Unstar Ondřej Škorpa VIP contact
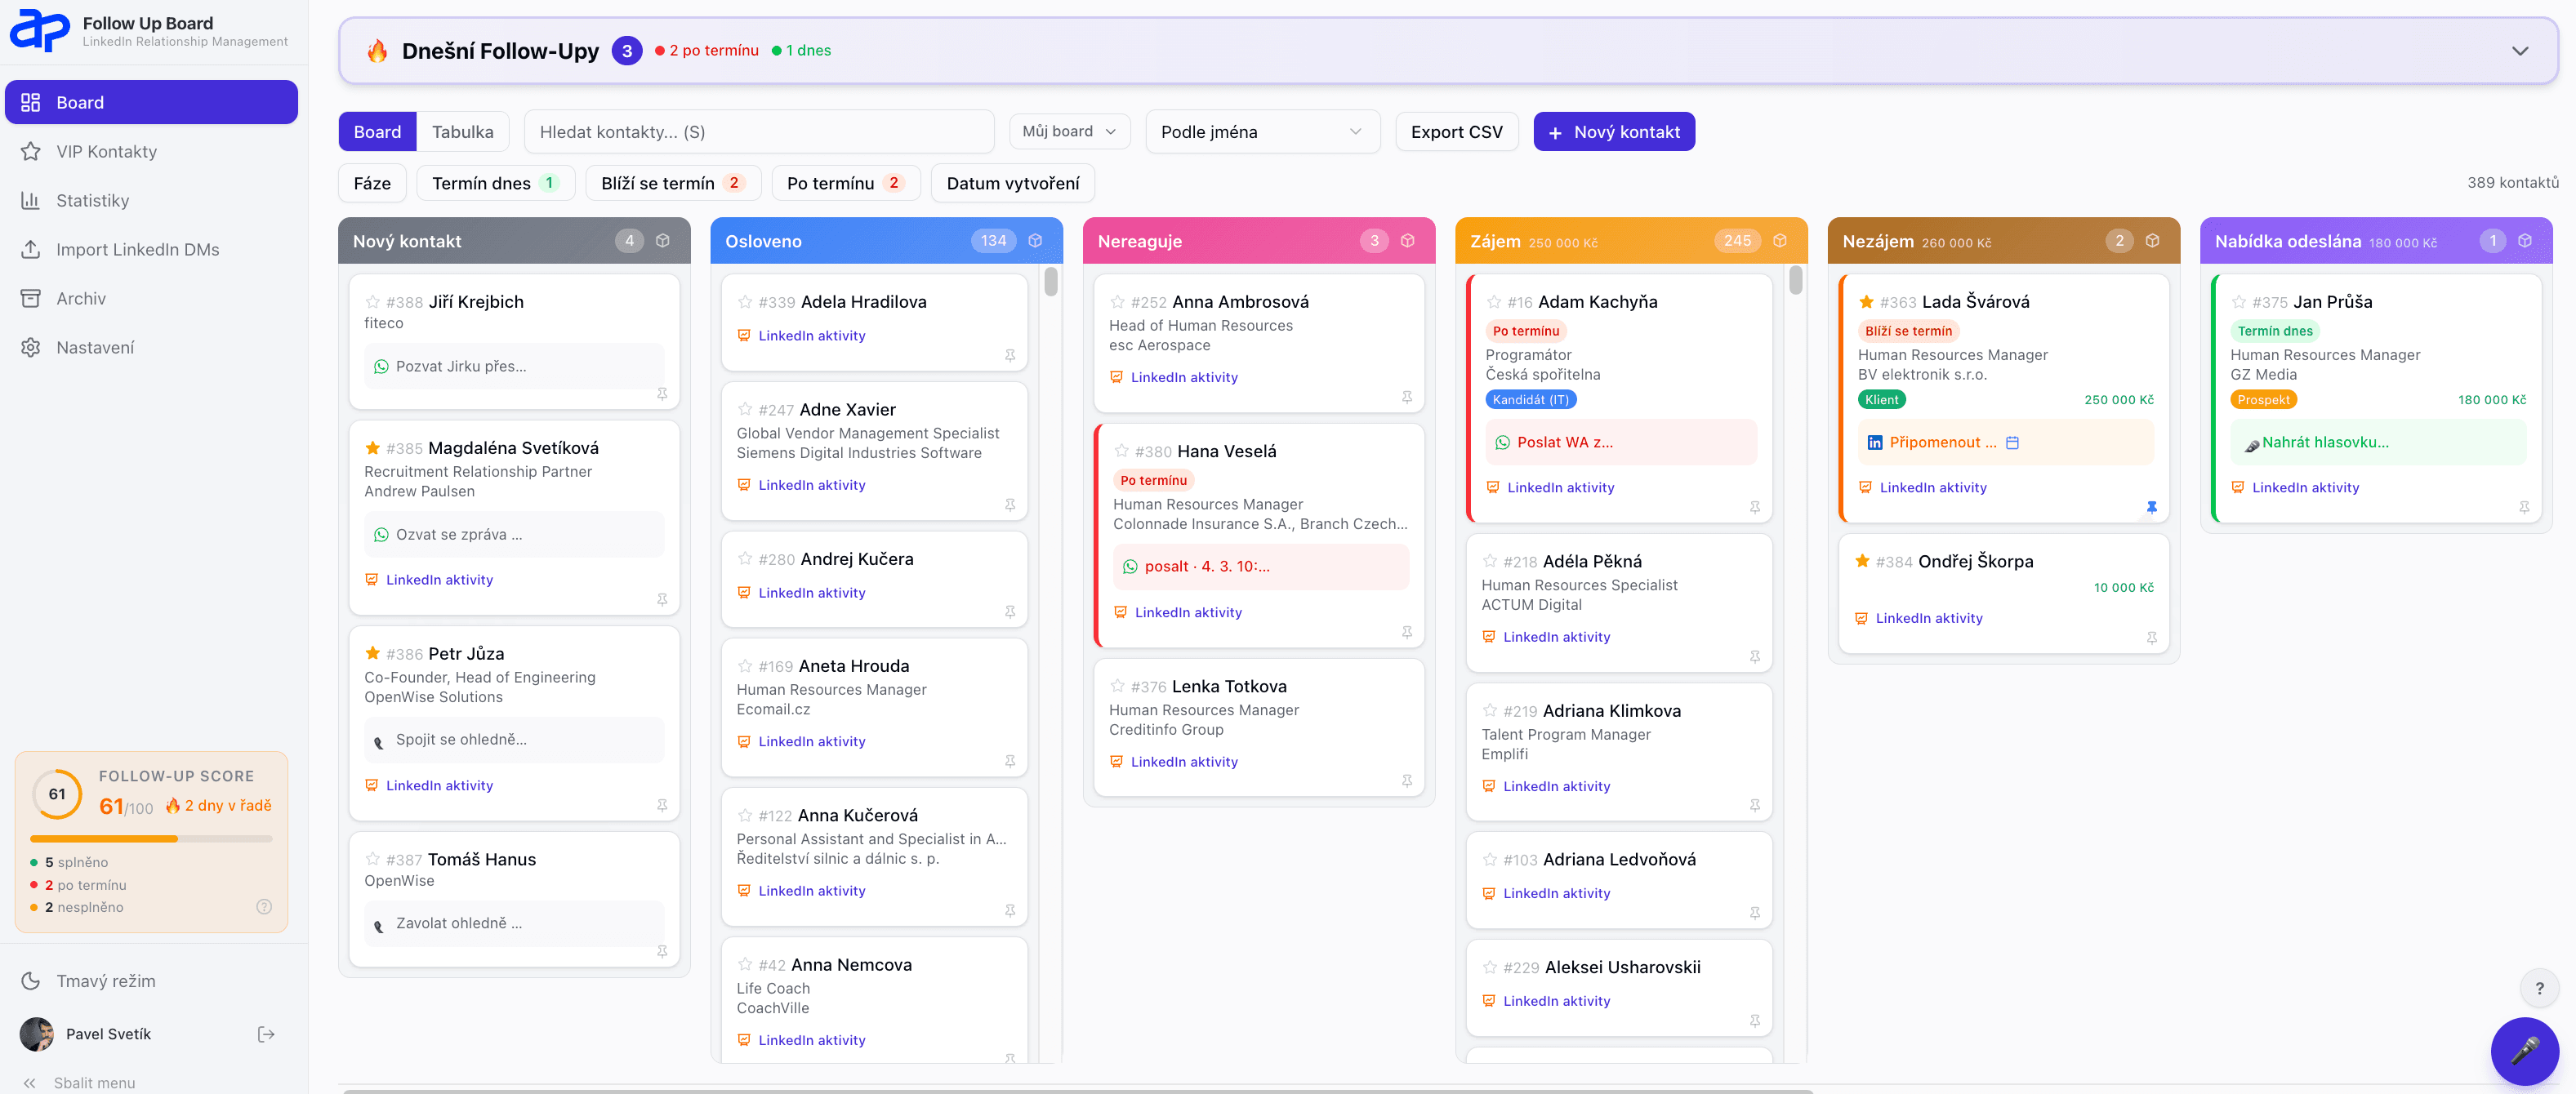Viewport: 2576px width, 1094px height. [x=1862, y=561]
